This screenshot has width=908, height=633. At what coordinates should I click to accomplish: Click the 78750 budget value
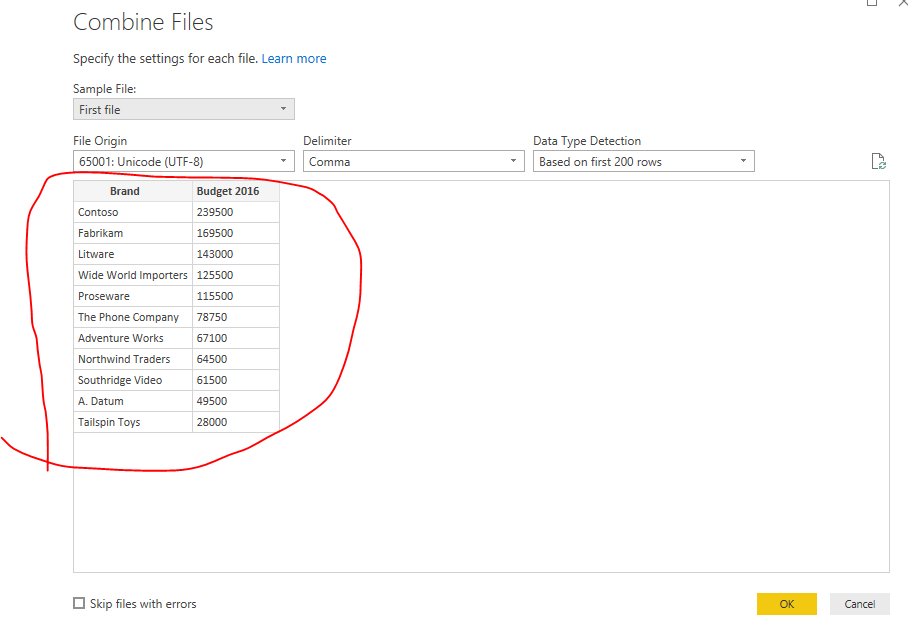point(236,317)
